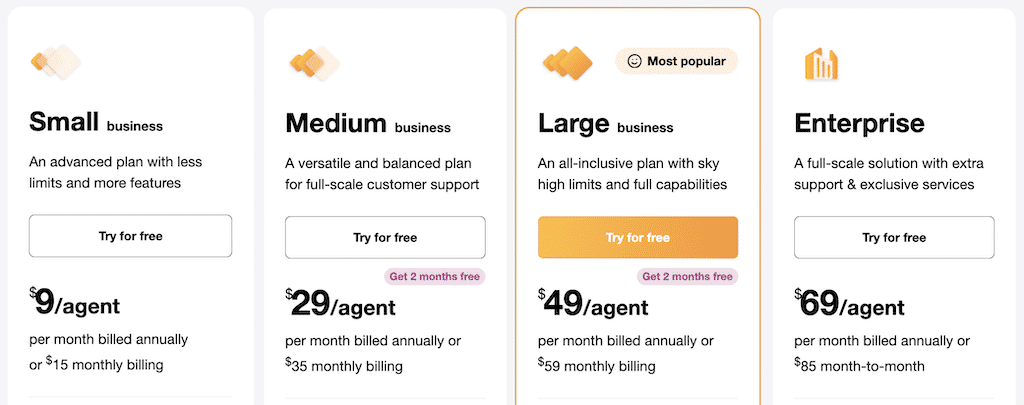Click the Large business heading
The image size is (1024, 405).
pyautogui.click(x=605, y=124)
